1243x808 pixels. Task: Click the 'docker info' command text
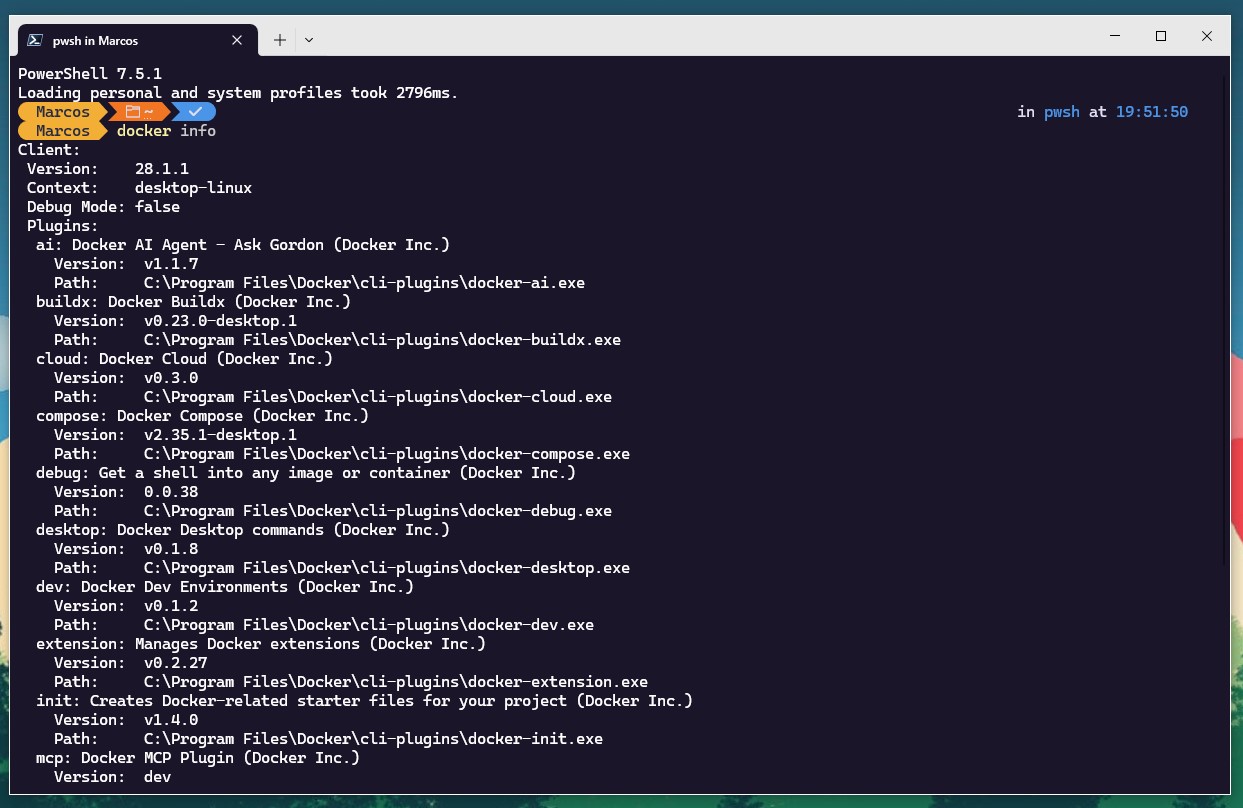(x=166, y=131)
